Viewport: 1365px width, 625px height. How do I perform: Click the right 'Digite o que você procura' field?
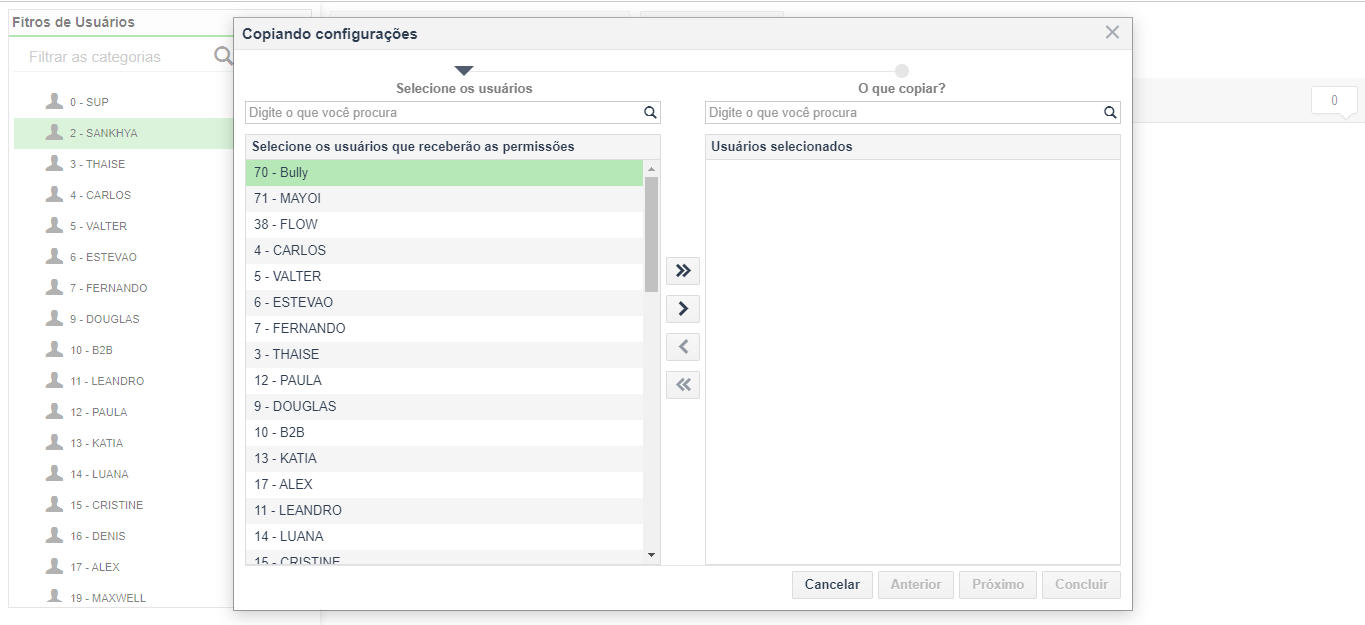click(913, 113)
